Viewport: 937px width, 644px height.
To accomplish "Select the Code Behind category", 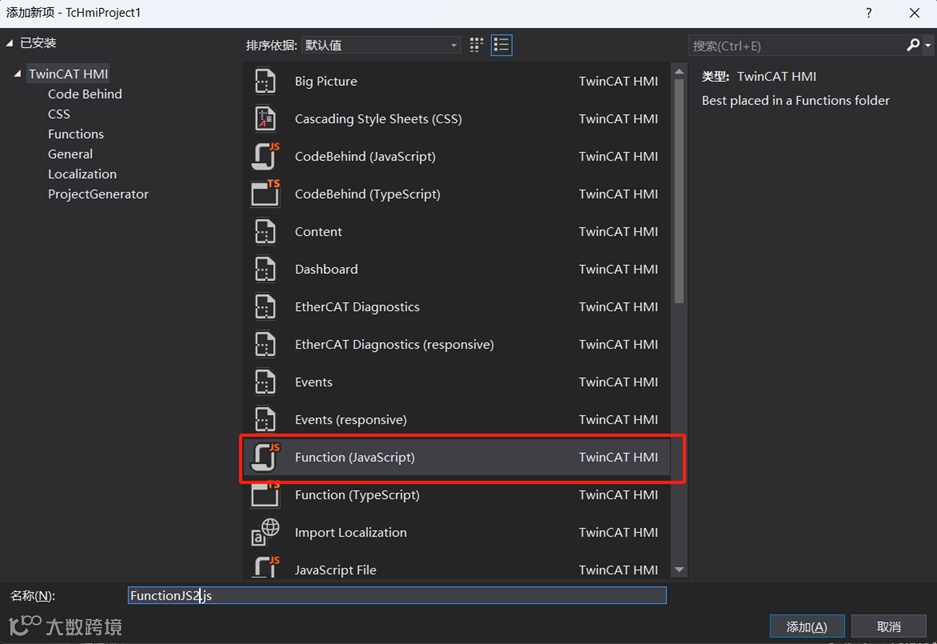I will pos(85,94).
